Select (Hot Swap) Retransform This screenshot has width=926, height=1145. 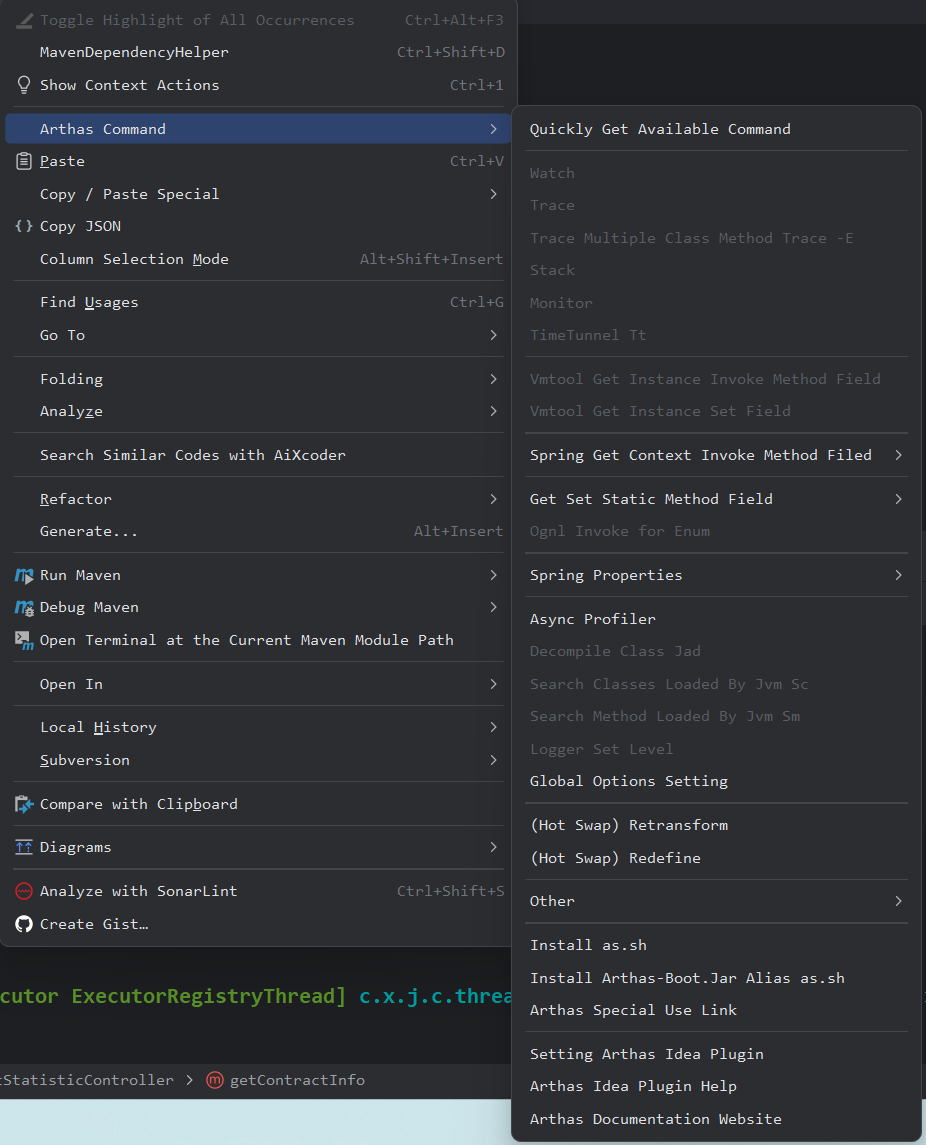[716, 825]
